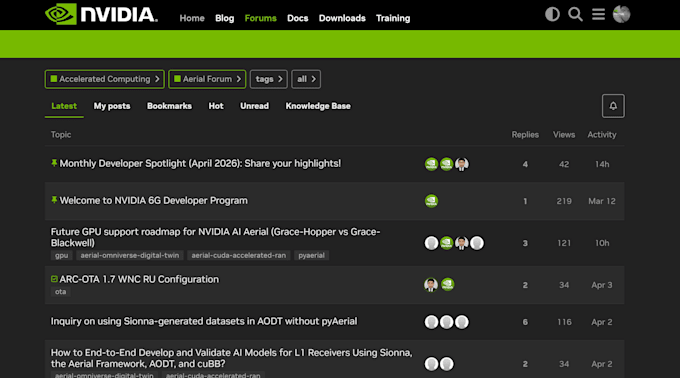Click first avatar on Monthly Developer Spotlight row
Viewport: 680px width, 378px height.
click(431, 164)
